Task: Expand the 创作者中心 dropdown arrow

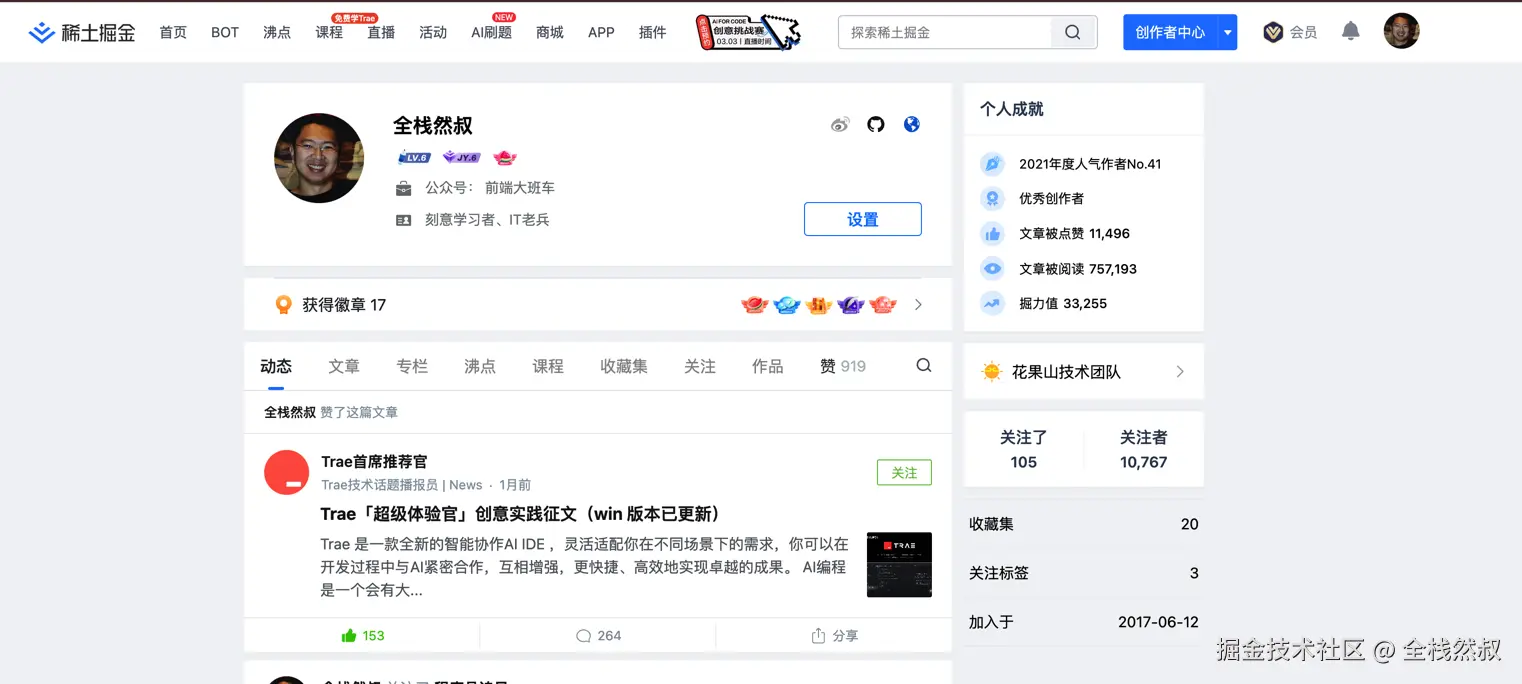Action: pos(1227,32)
